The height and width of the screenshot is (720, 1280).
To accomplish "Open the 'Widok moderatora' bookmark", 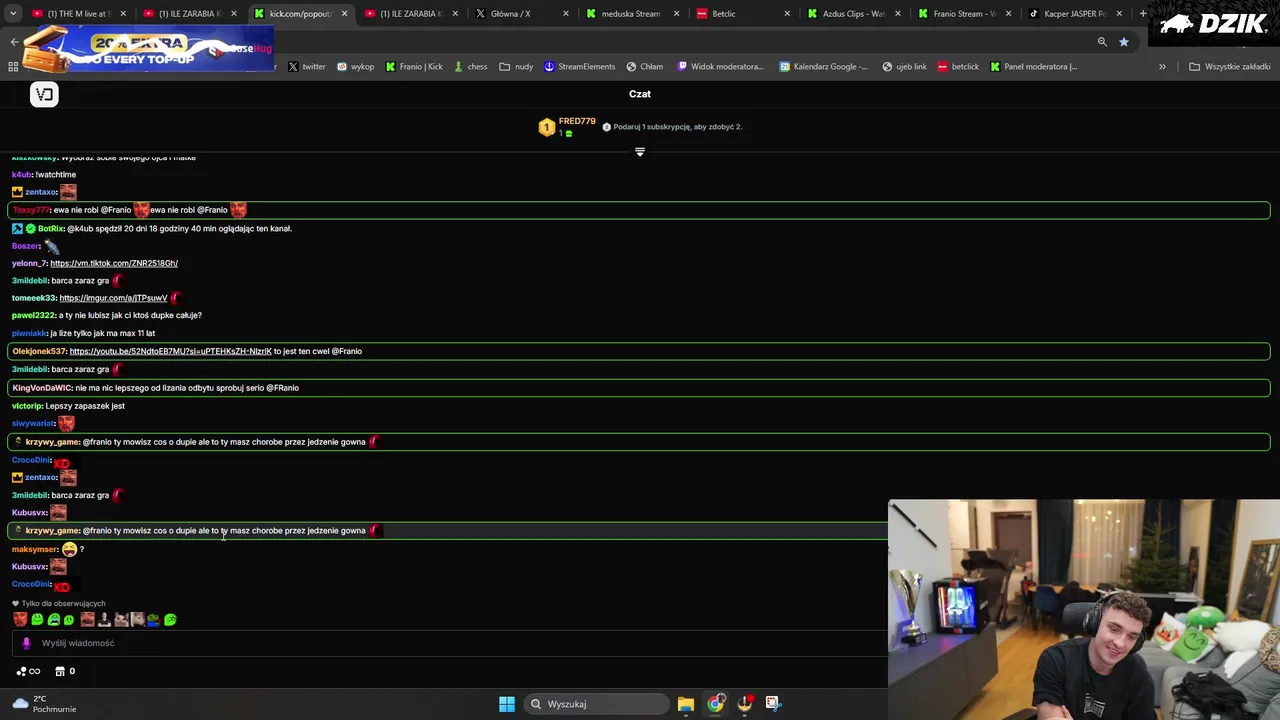I will tap(720, 67).
